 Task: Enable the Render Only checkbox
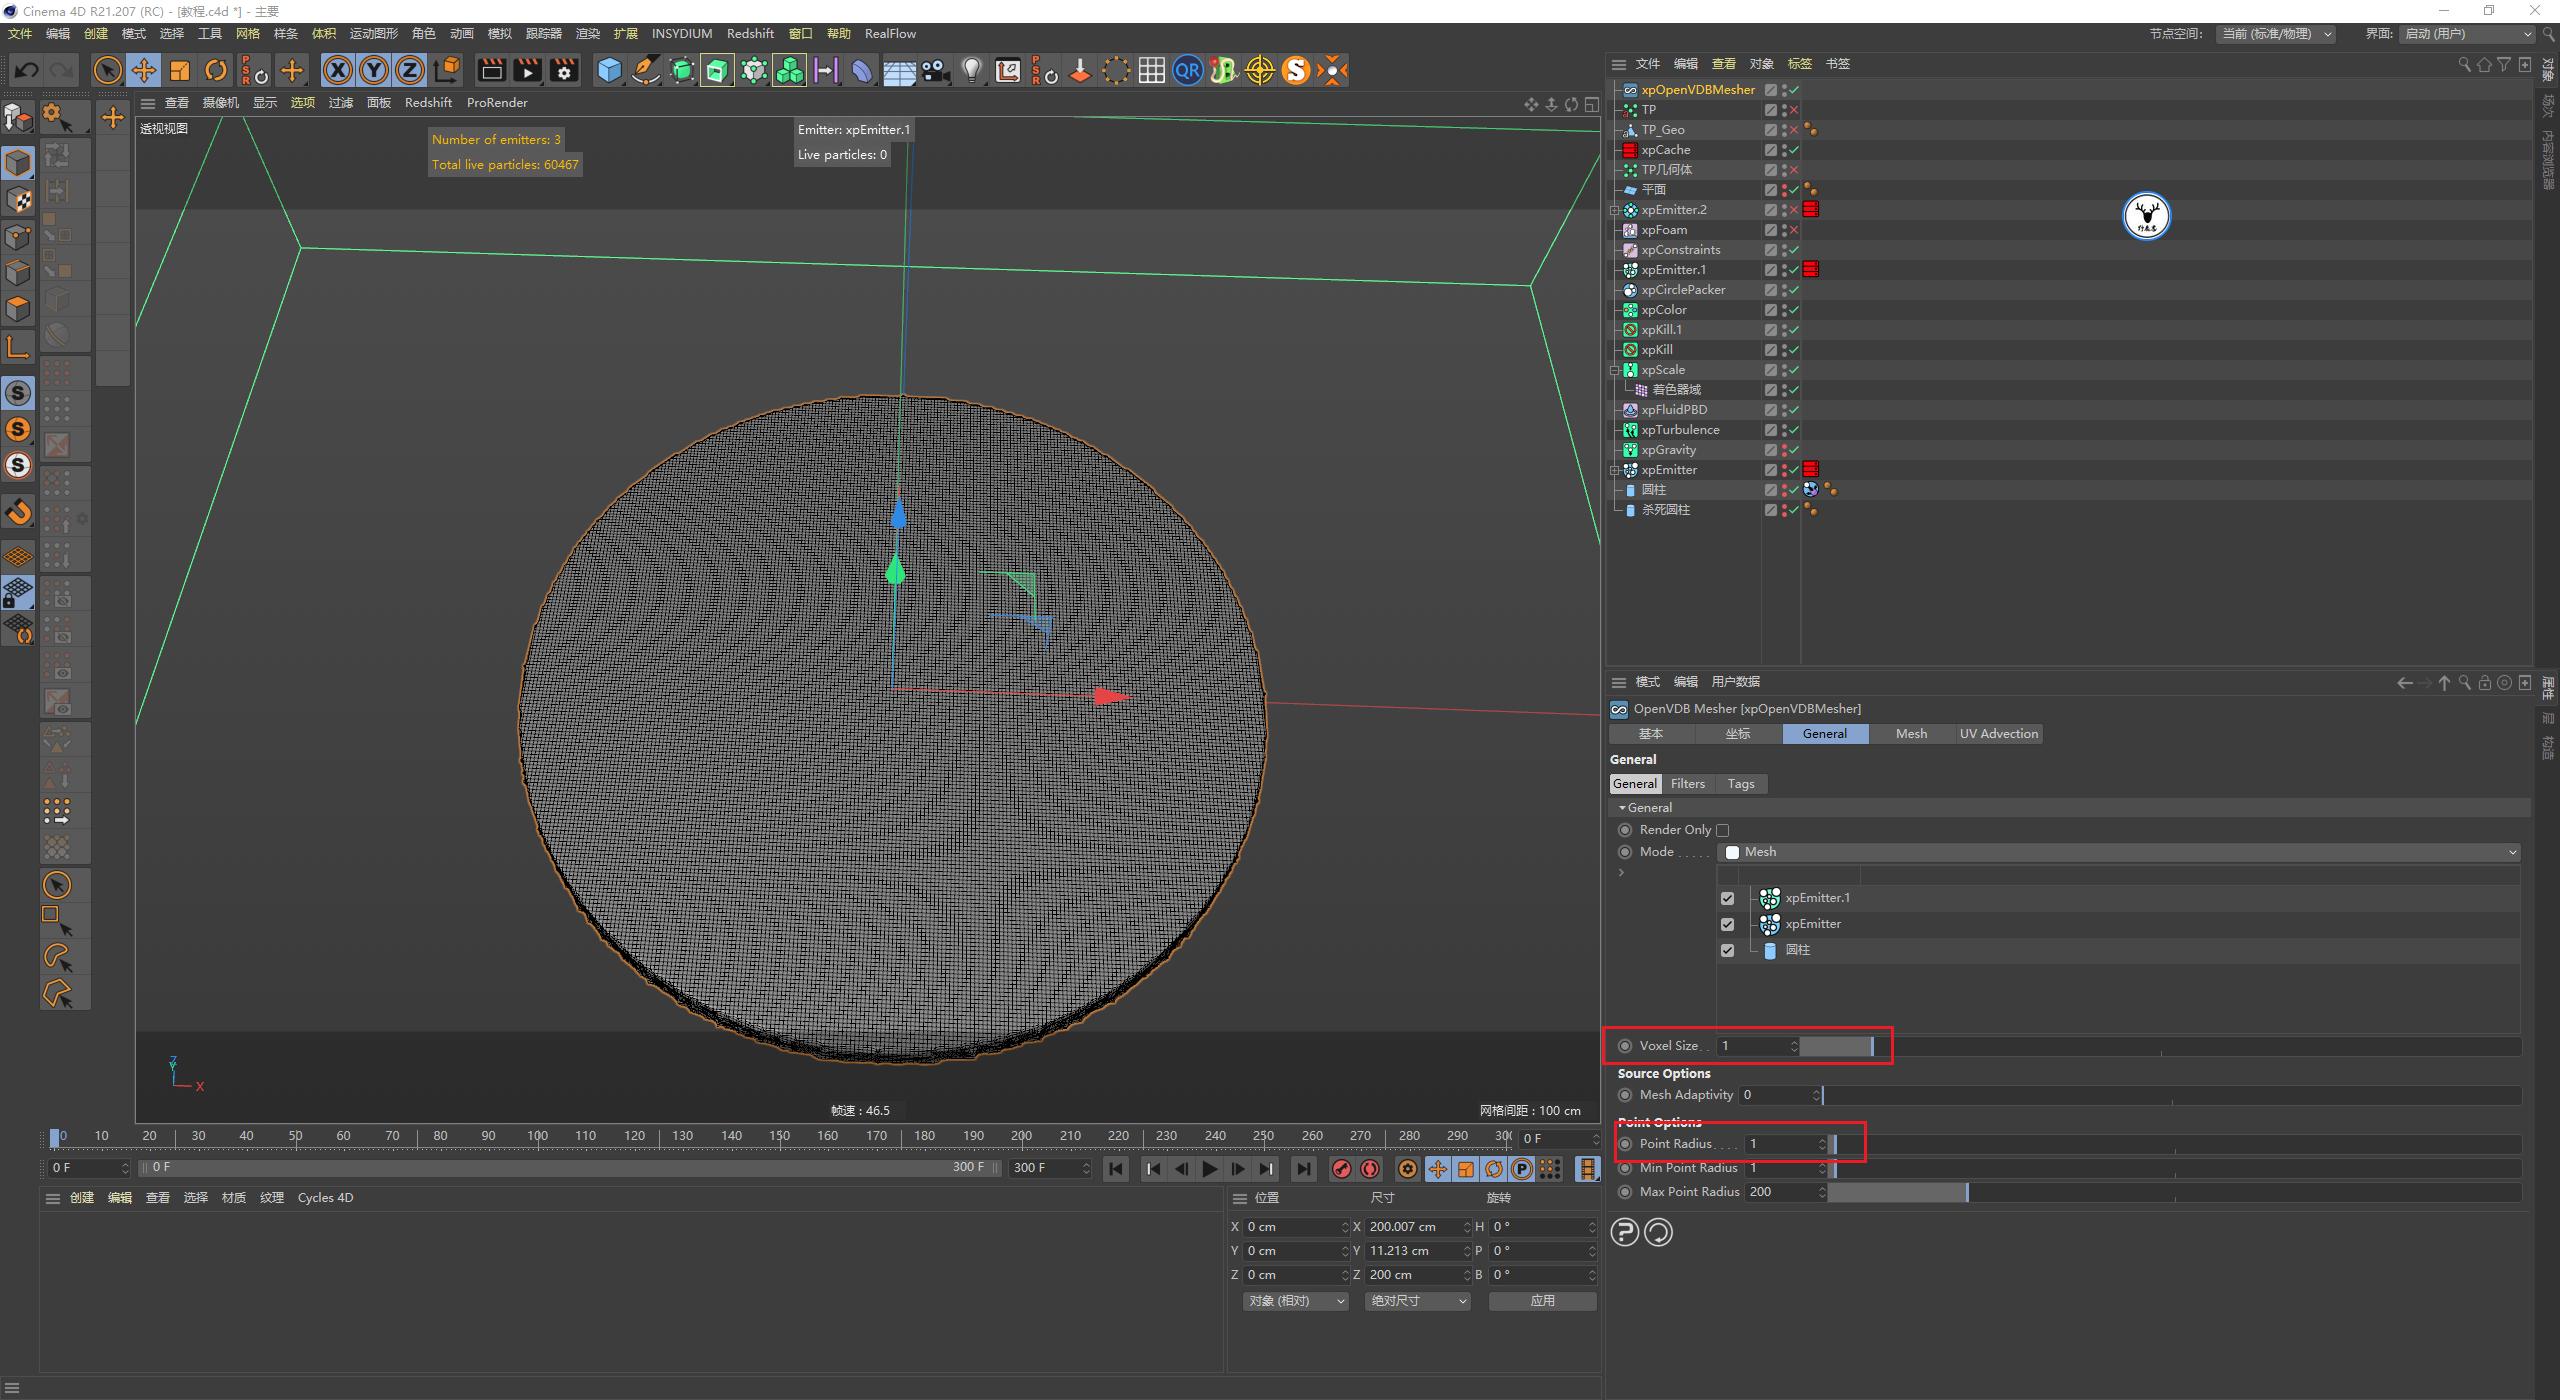tap(1722, 829)
